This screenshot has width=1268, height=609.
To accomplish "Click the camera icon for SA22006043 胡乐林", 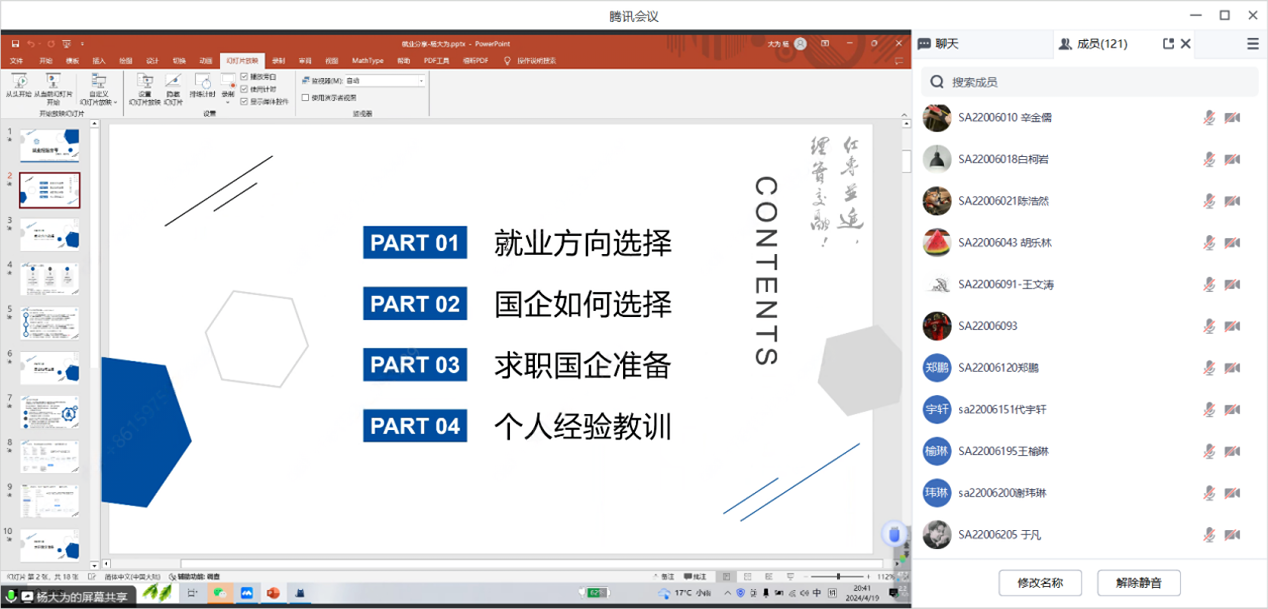I will point(1232,243).
